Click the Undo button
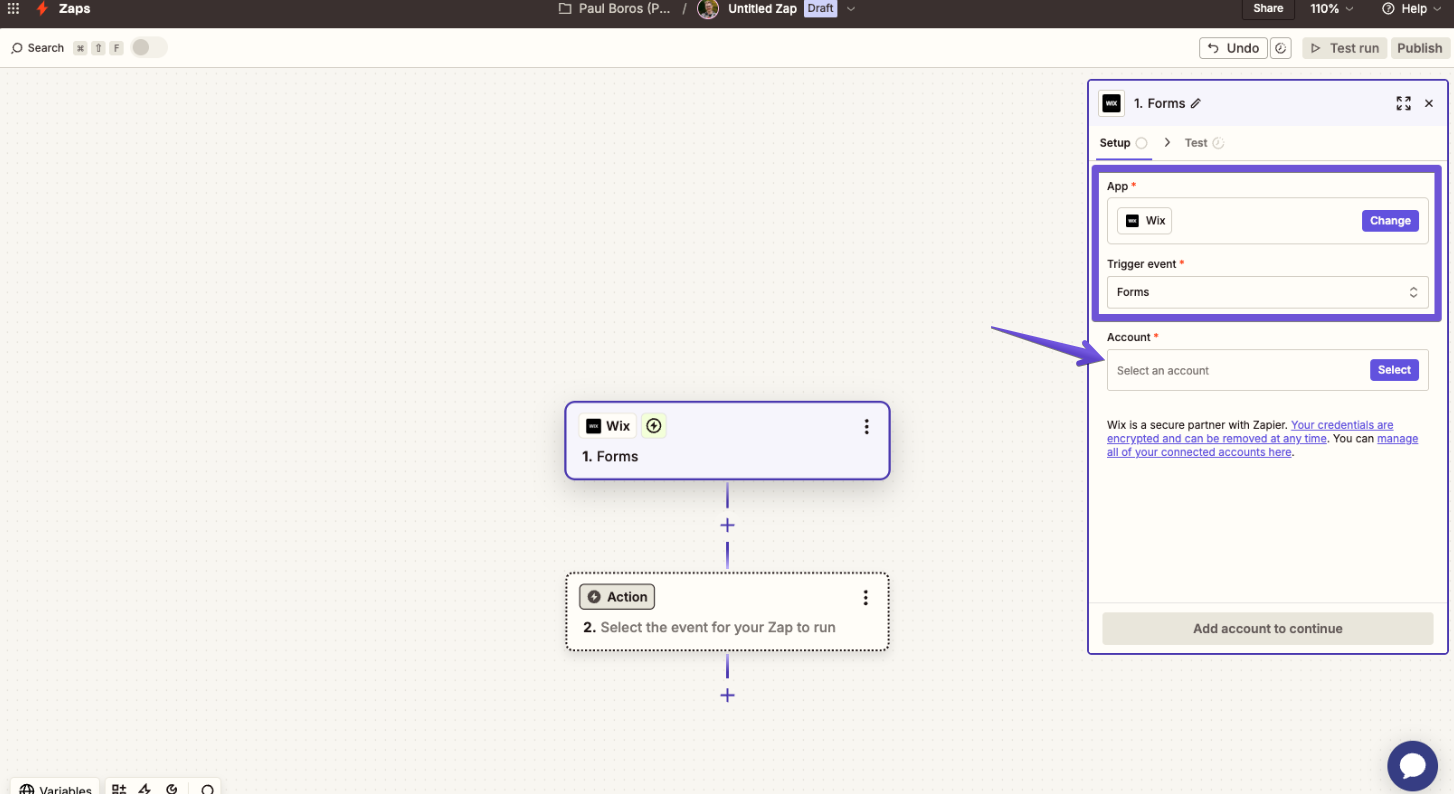Image resolution: width=1454 pixels, height=794 pixels. point(1233,48)
